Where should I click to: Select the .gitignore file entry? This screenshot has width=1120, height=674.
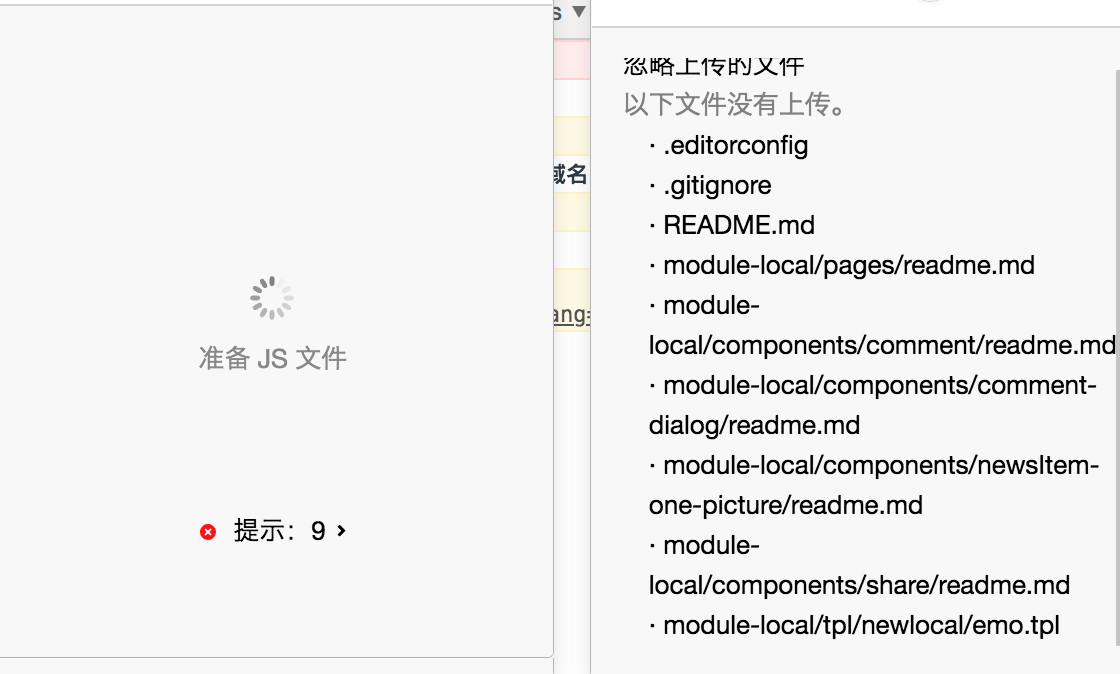coord(717,185)
